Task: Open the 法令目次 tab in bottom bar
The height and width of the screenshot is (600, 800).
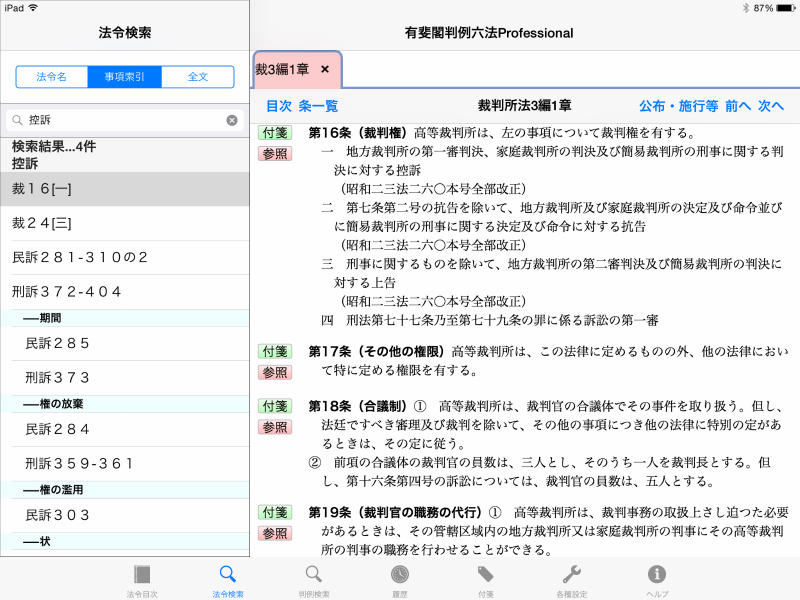Action: (142, 581)
